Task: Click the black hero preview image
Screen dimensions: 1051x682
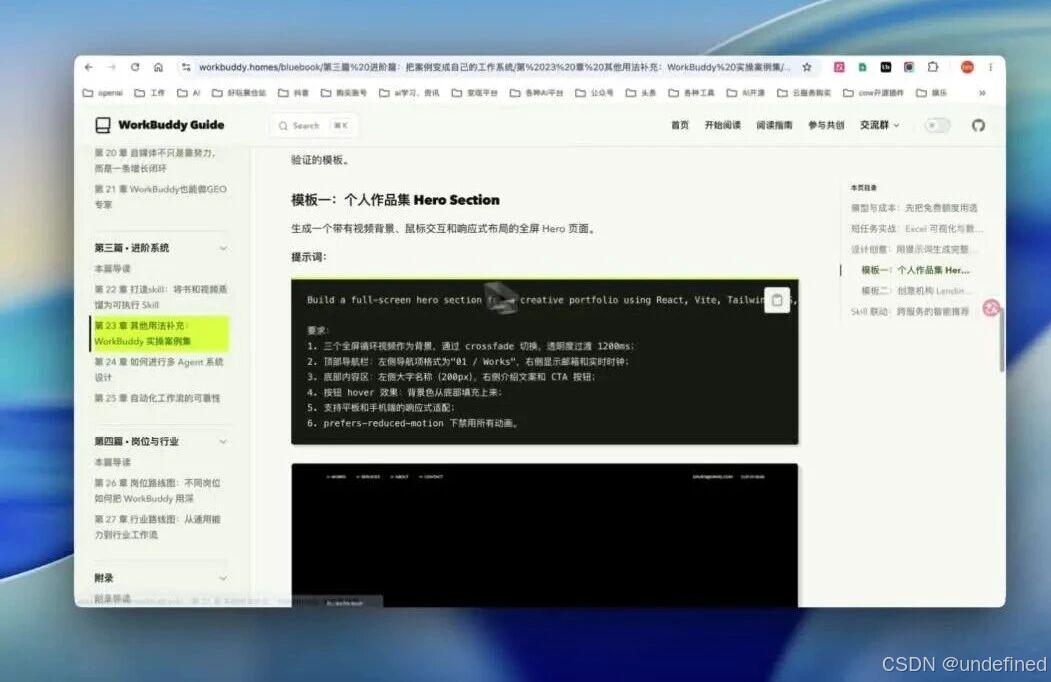Action: tap(544, 535)
